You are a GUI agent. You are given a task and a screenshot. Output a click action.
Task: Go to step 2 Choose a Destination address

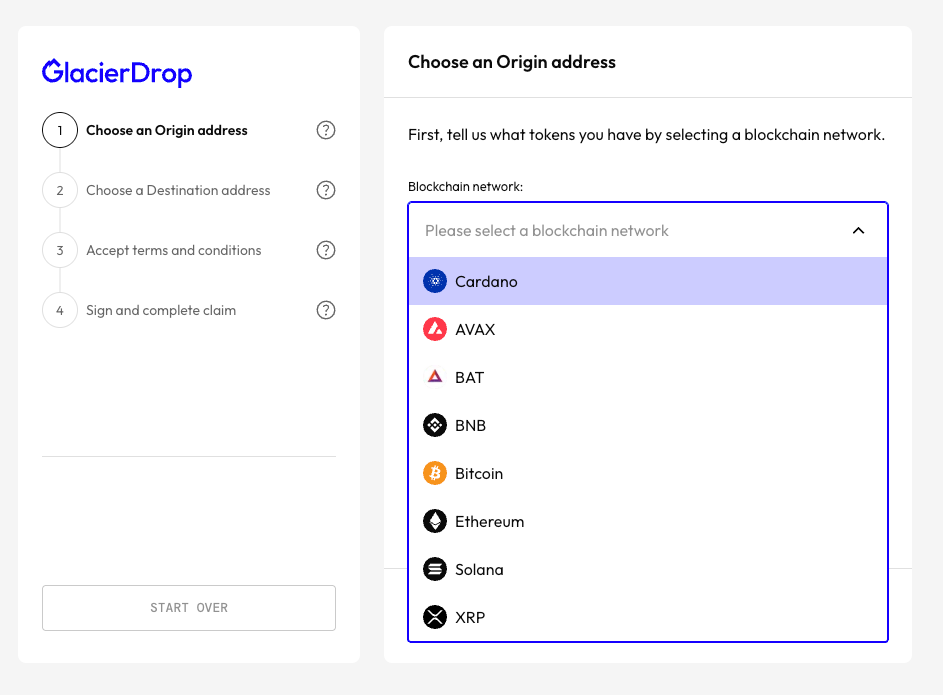(x=178, y=190)
